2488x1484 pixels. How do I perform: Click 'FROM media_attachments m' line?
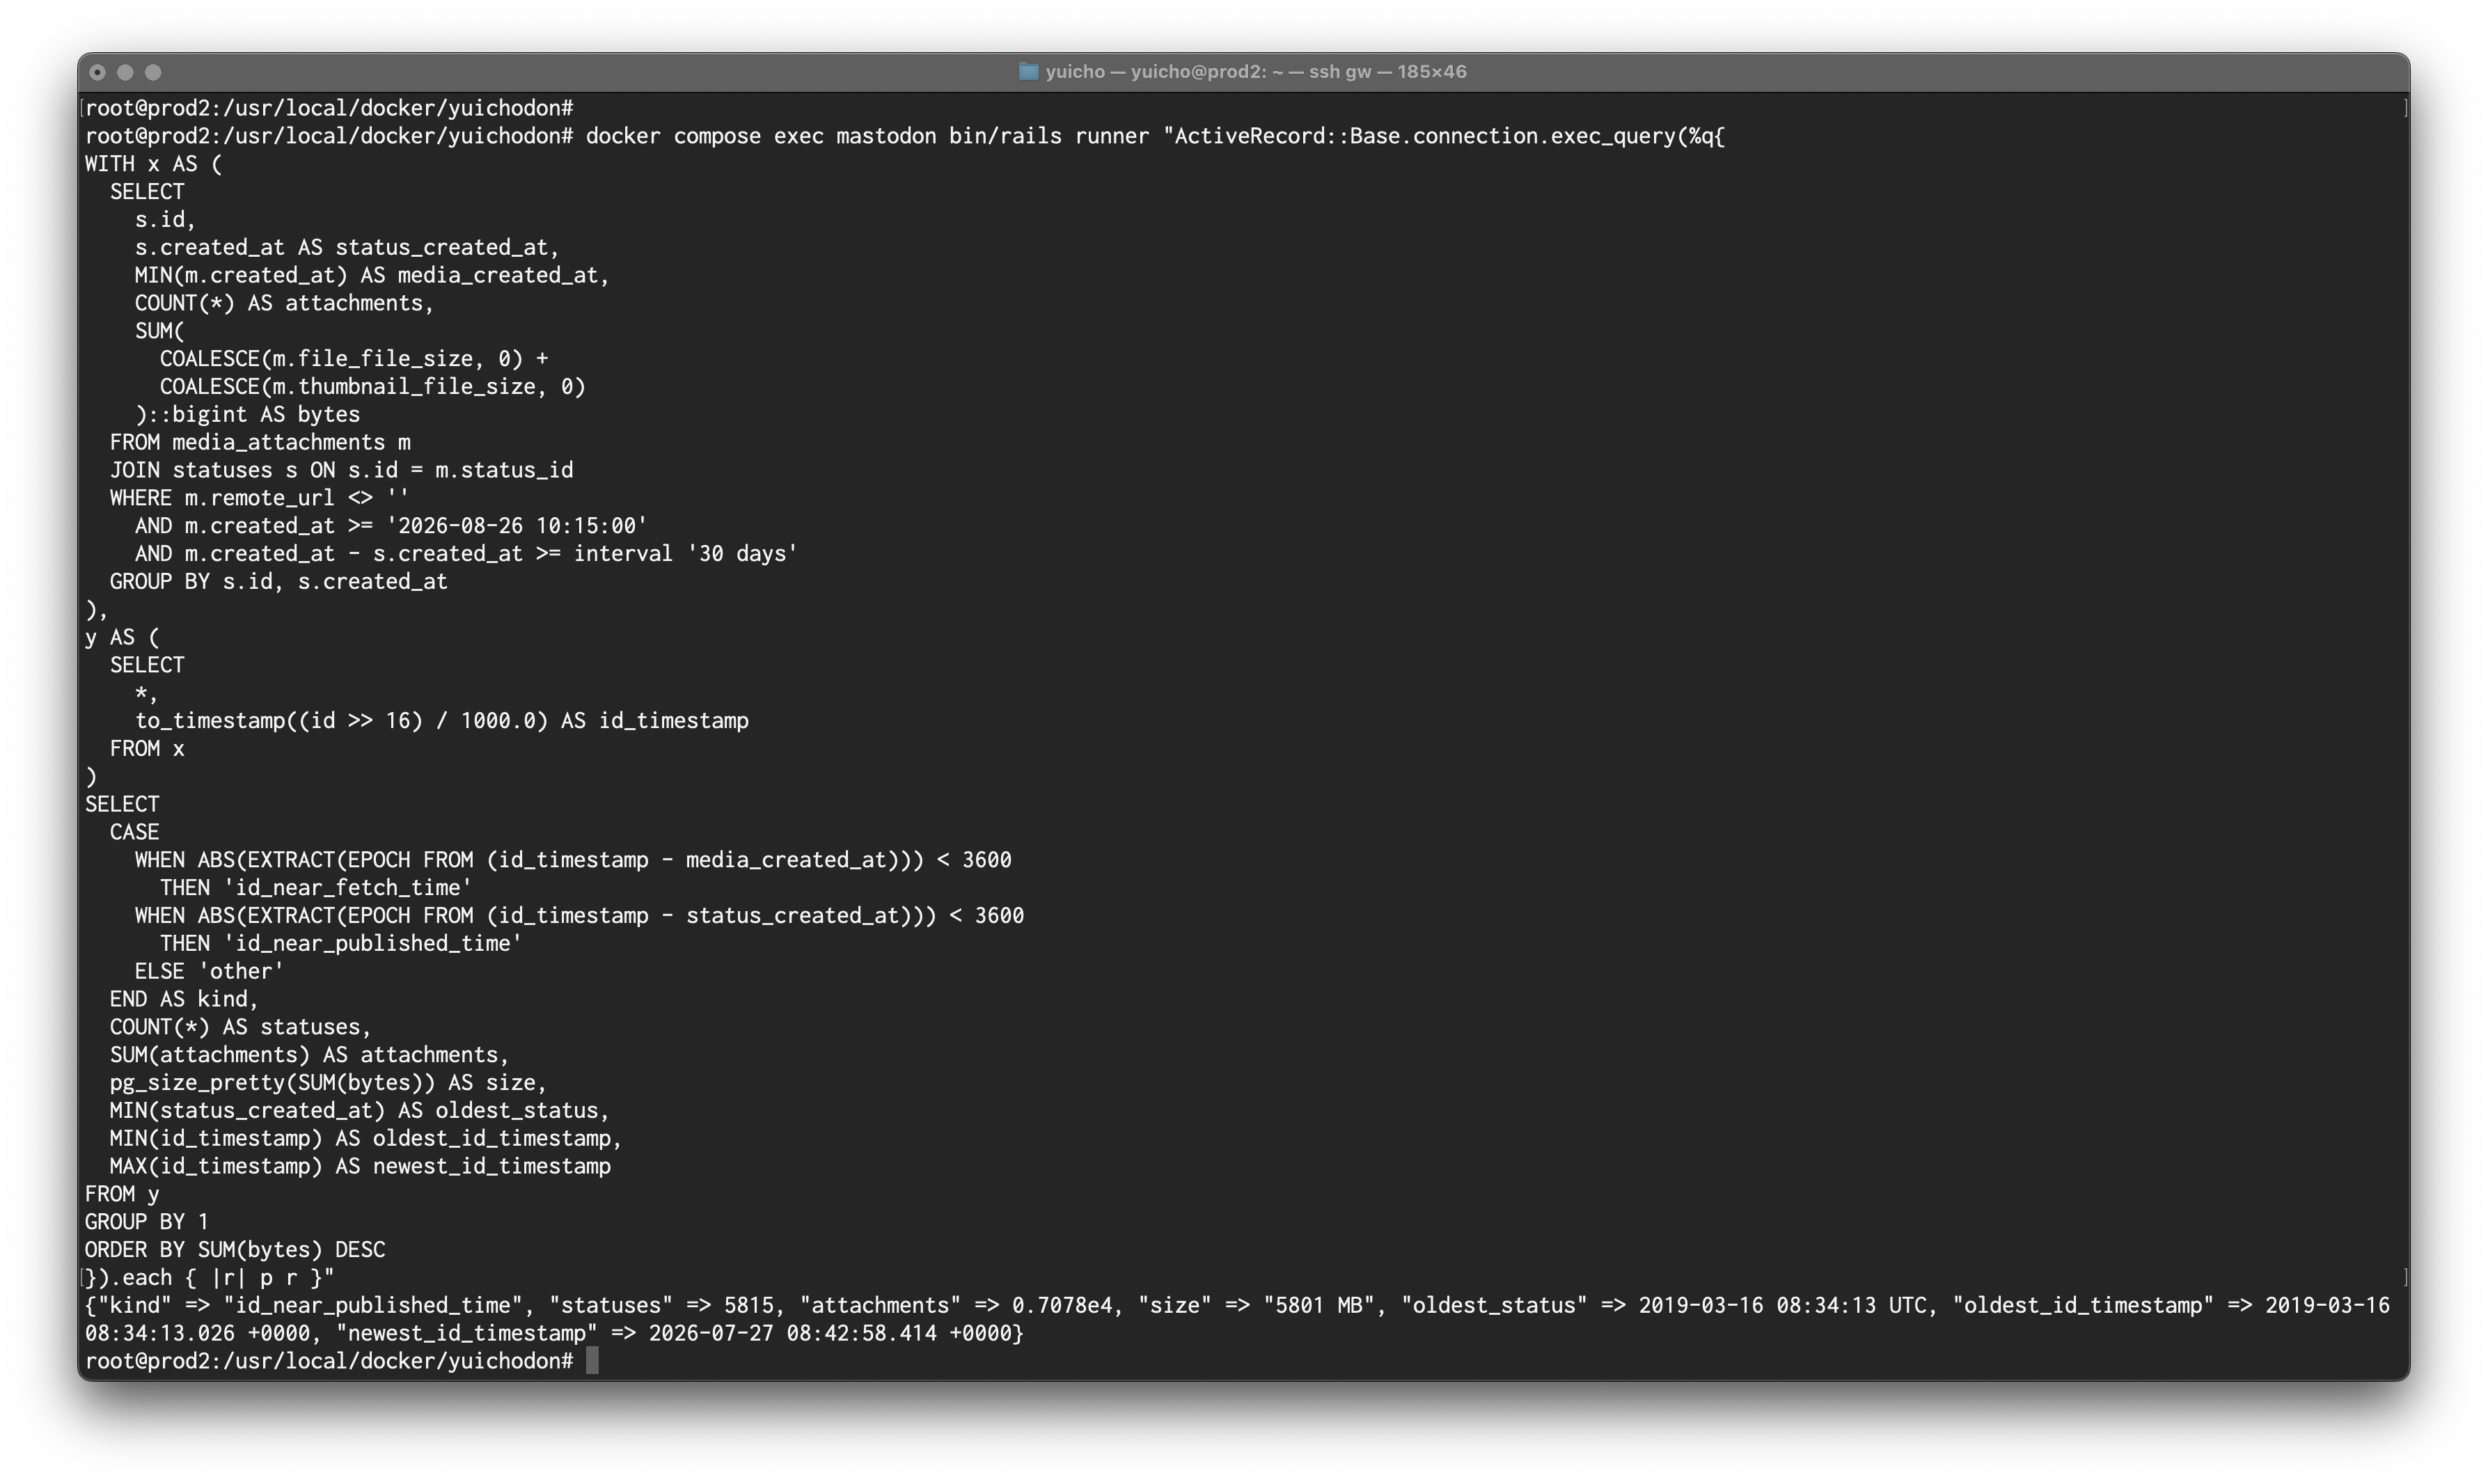point(260,442)
